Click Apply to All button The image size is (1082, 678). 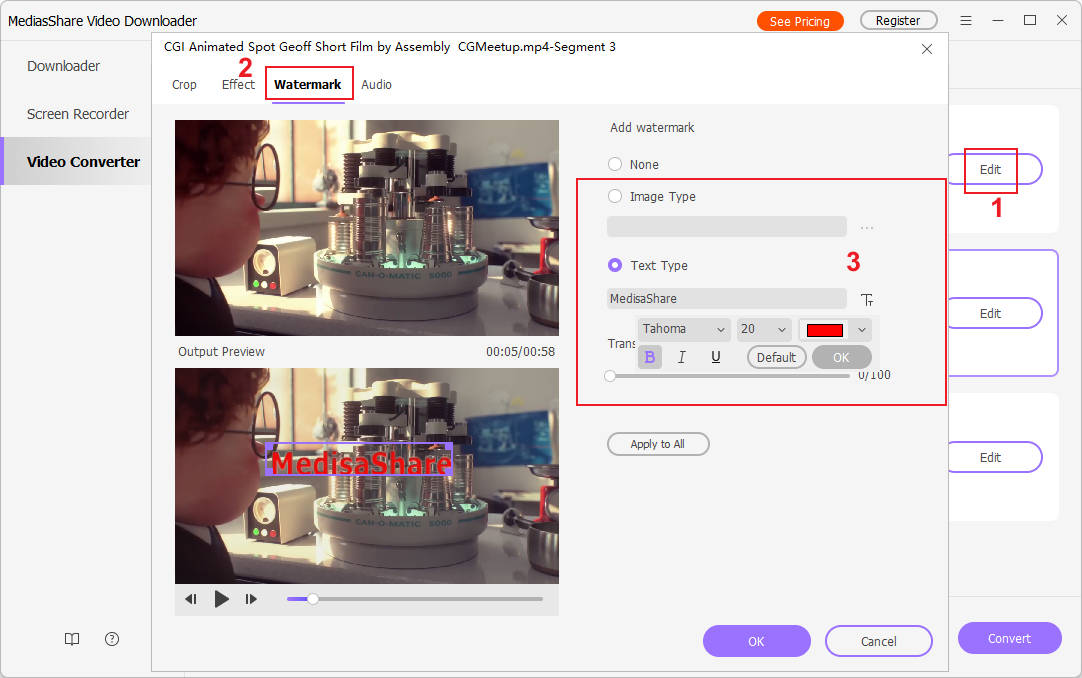coord(658,444)
